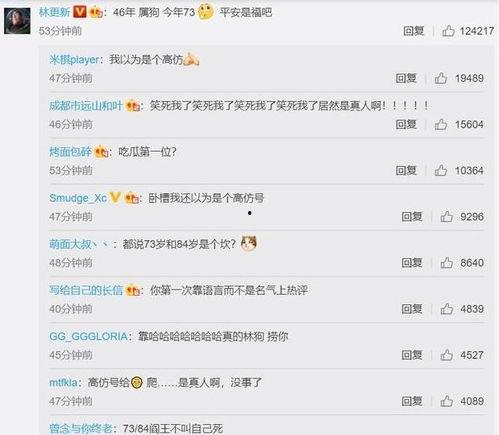Reply to 米棋player's comment
Viewport: 499px width, 435px height.
[x=406, y=78]
